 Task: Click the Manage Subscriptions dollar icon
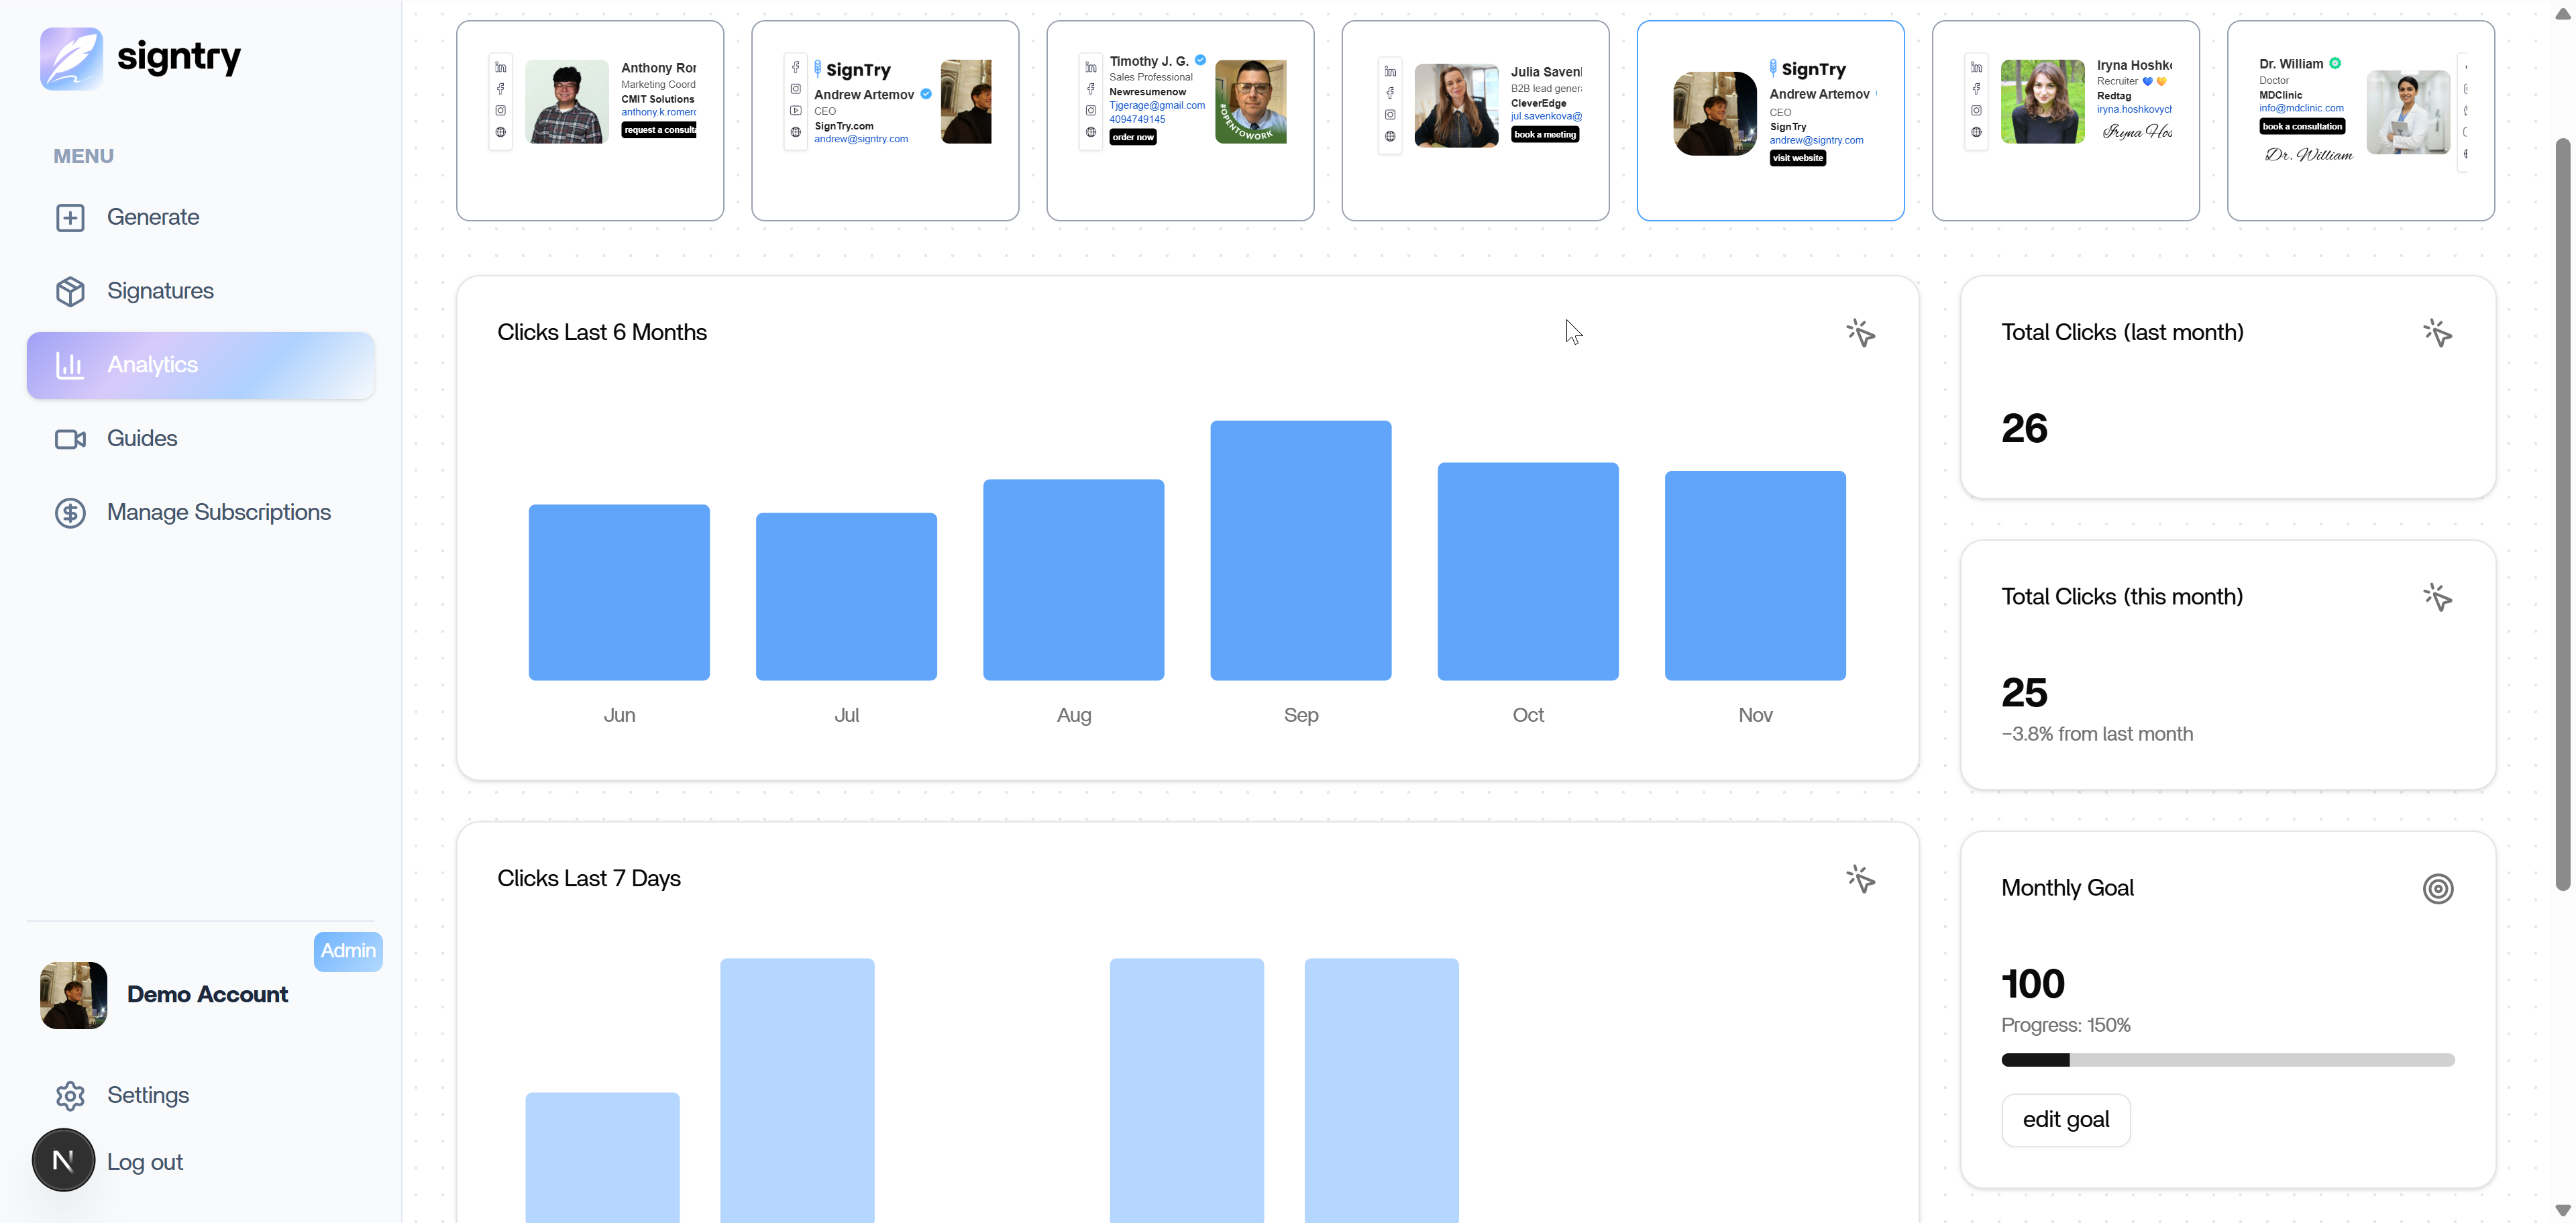70,513
